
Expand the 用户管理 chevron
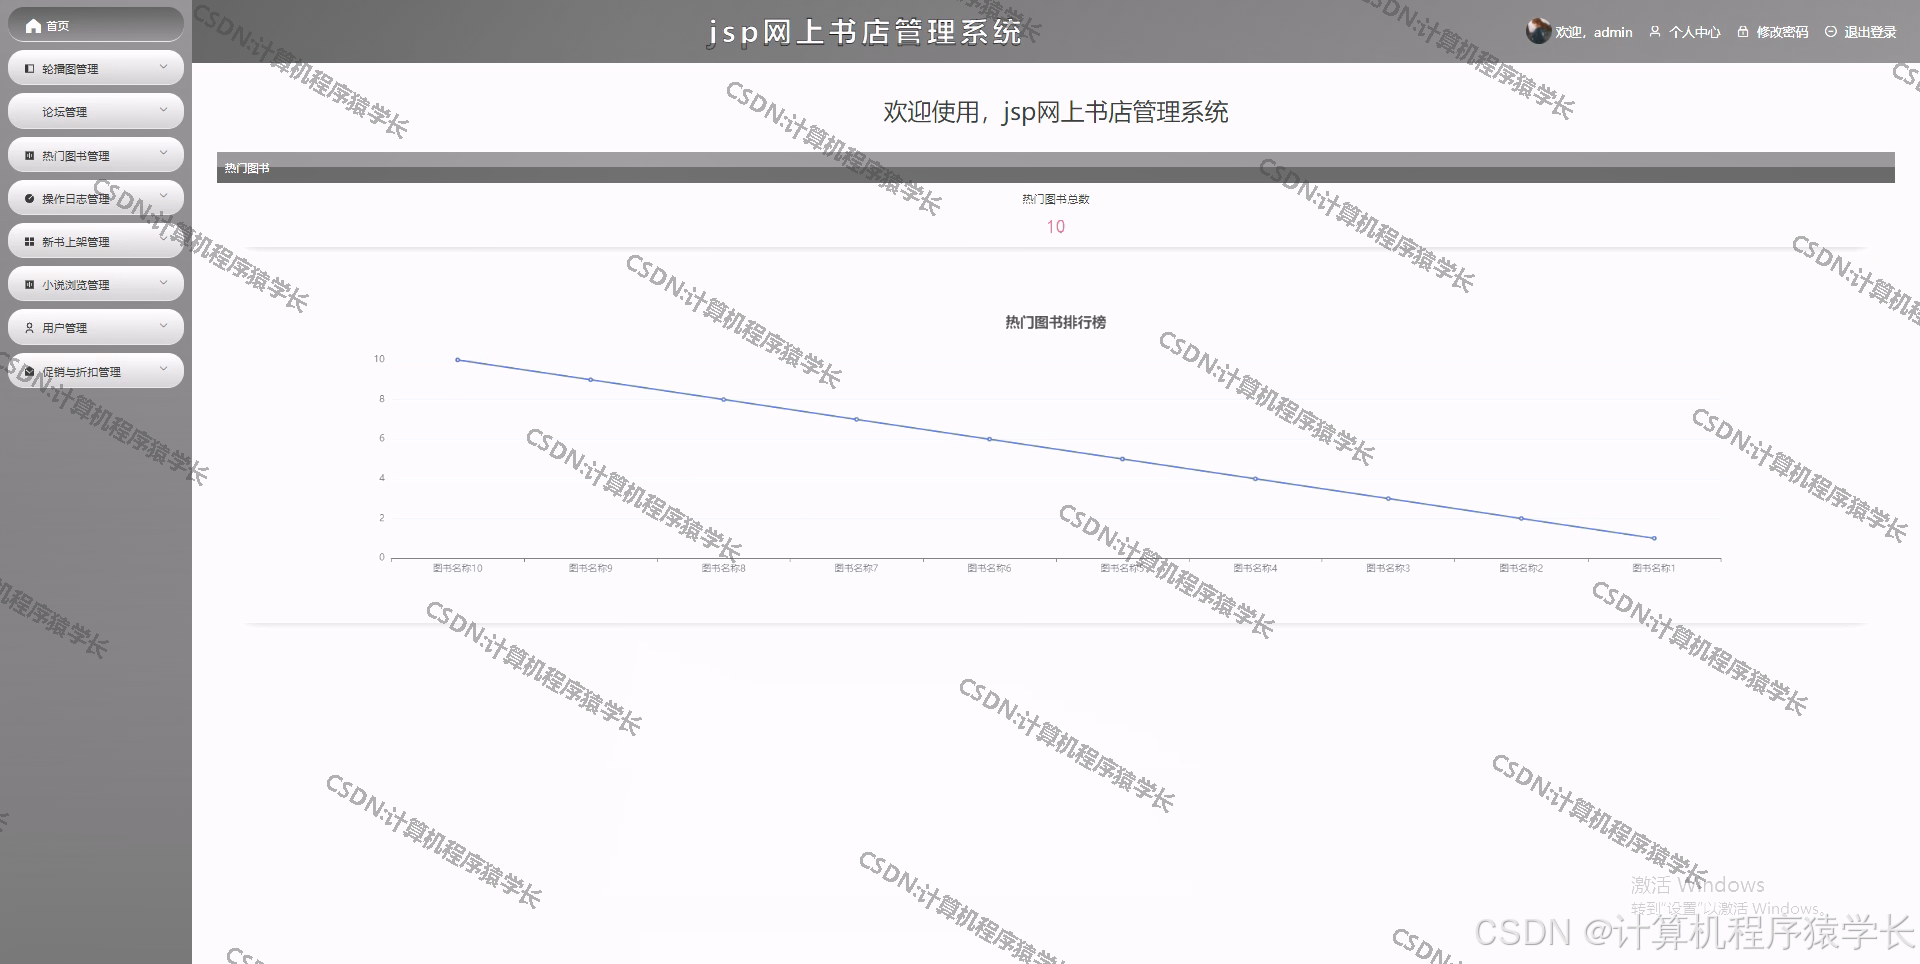[164, 326]
